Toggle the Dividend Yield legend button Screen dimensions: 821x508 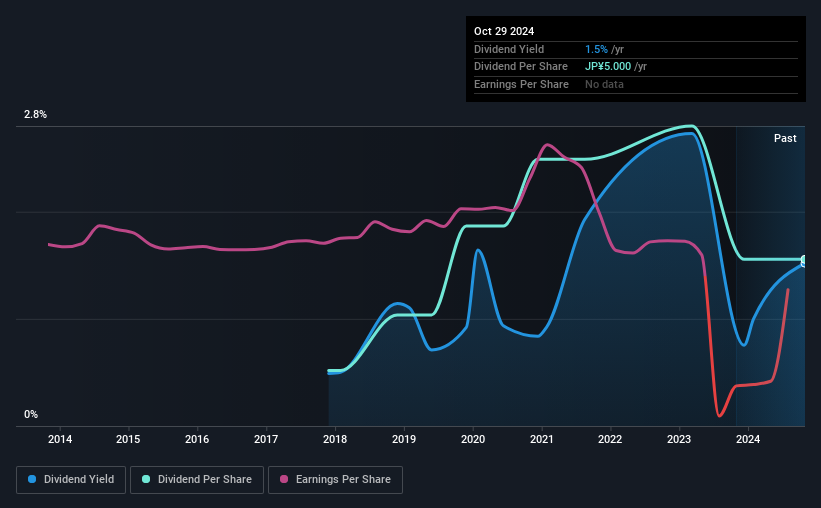[x=71, y=480]
